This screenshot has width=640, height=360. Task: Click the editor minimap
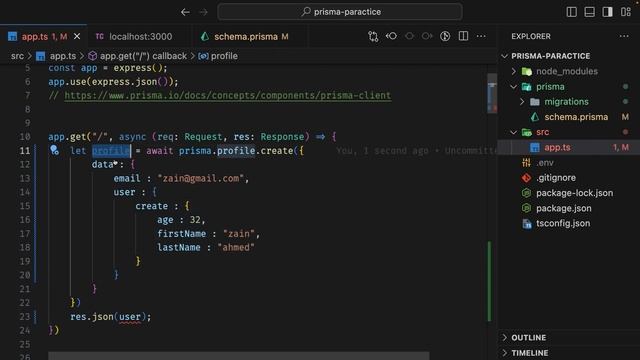[x=492, y=93]
